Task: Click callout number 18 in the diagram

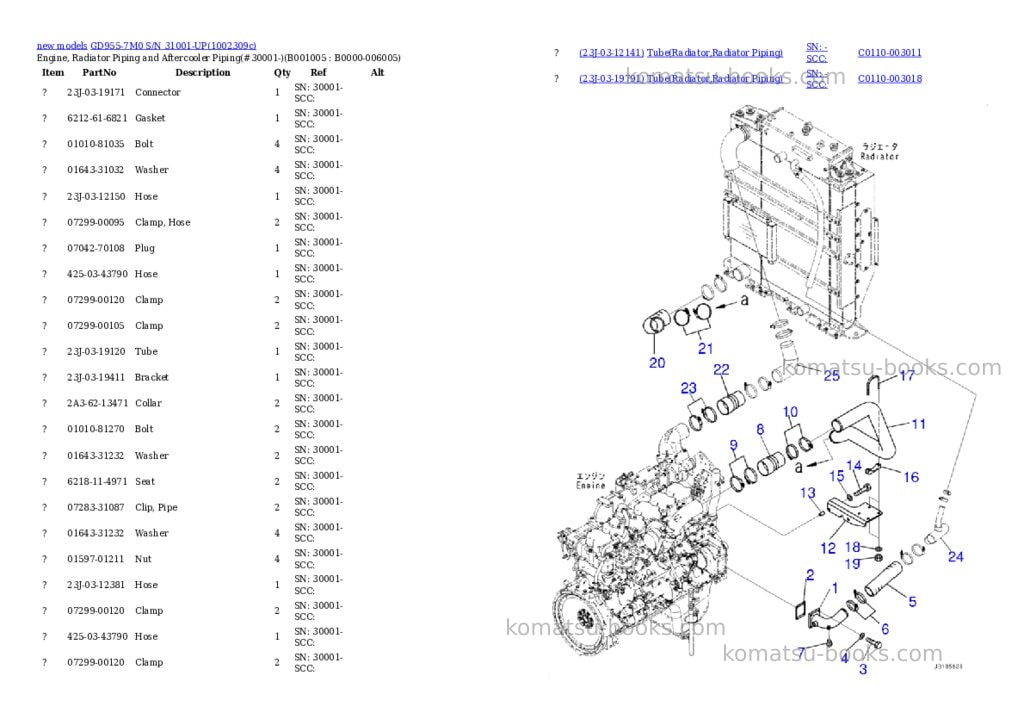Action: click(852, 547)
